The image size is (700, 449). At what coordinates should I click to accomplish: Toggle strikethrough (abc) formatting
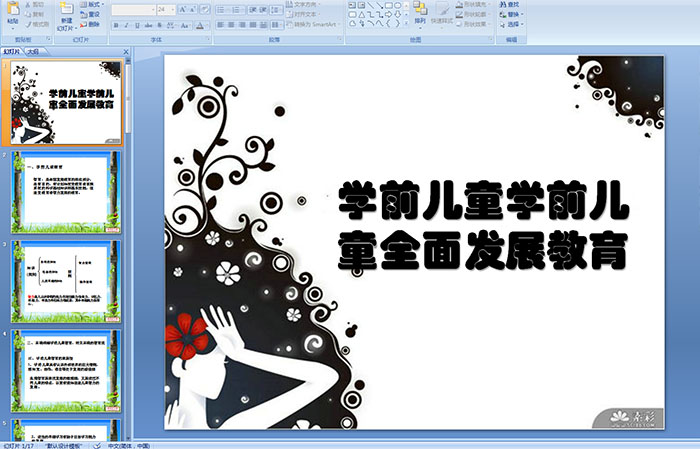click(x=148, y=25)
